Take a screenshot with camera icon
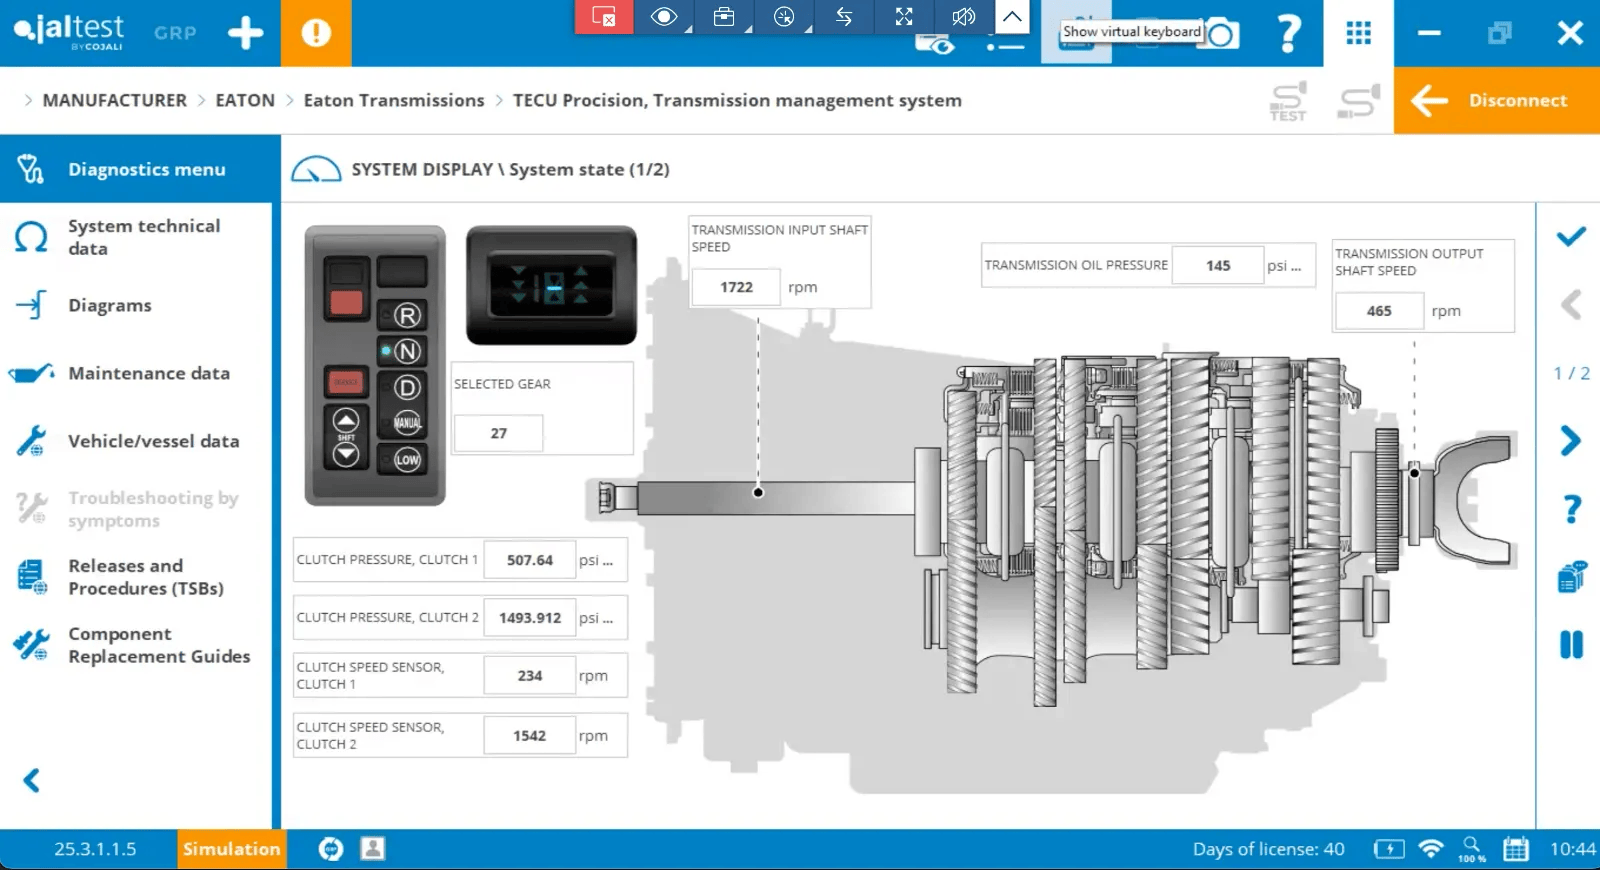 coord(1221,34)
